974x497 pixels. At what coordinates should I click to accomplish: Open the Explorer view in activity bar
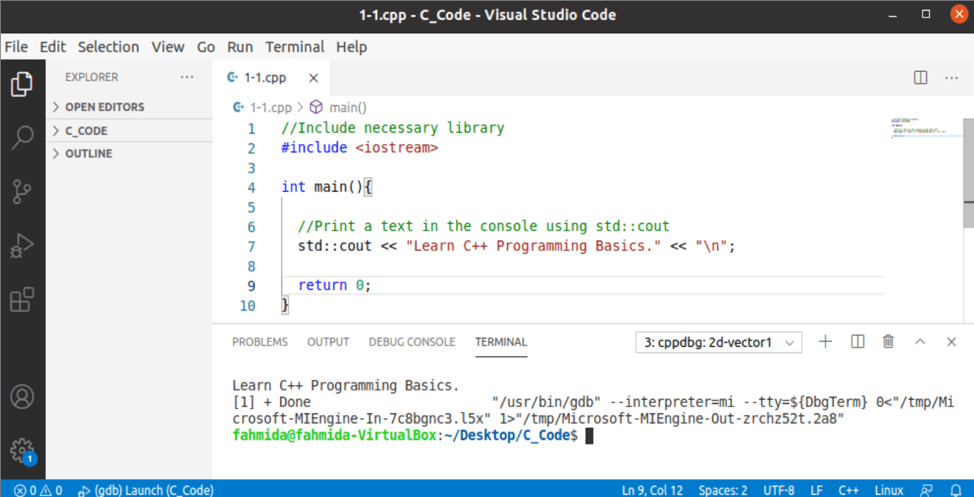click(22, 84)
